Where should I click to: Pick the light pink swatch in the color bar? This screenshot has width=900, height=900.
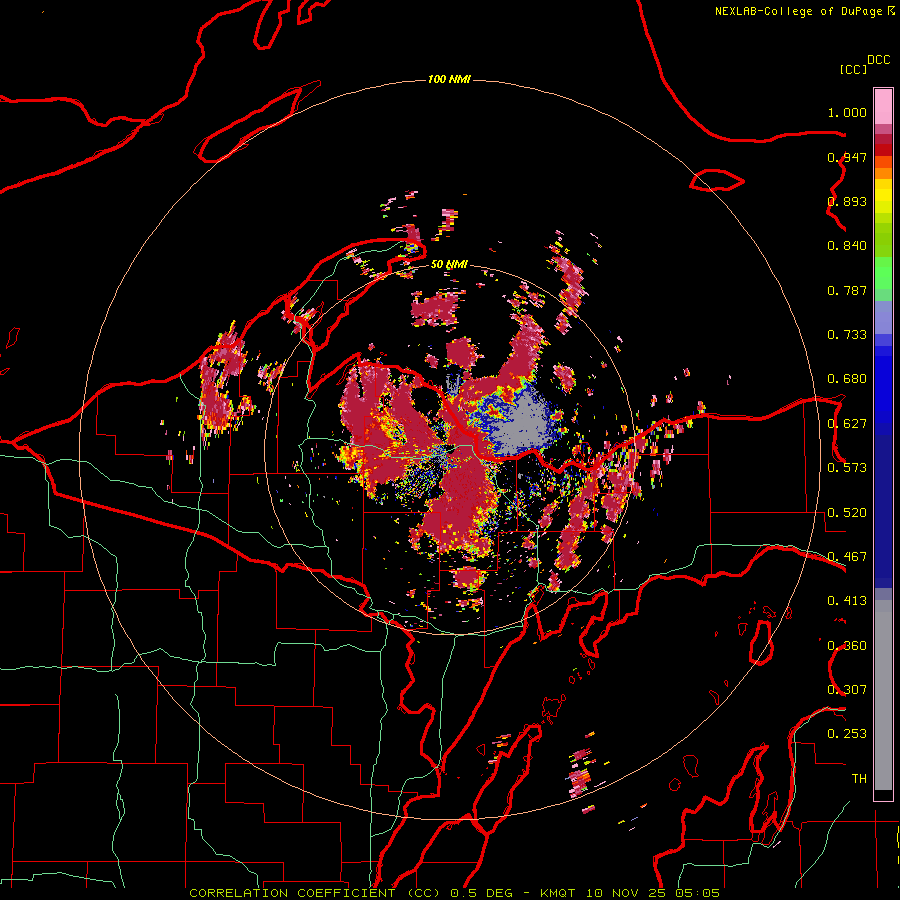point(883,106)
